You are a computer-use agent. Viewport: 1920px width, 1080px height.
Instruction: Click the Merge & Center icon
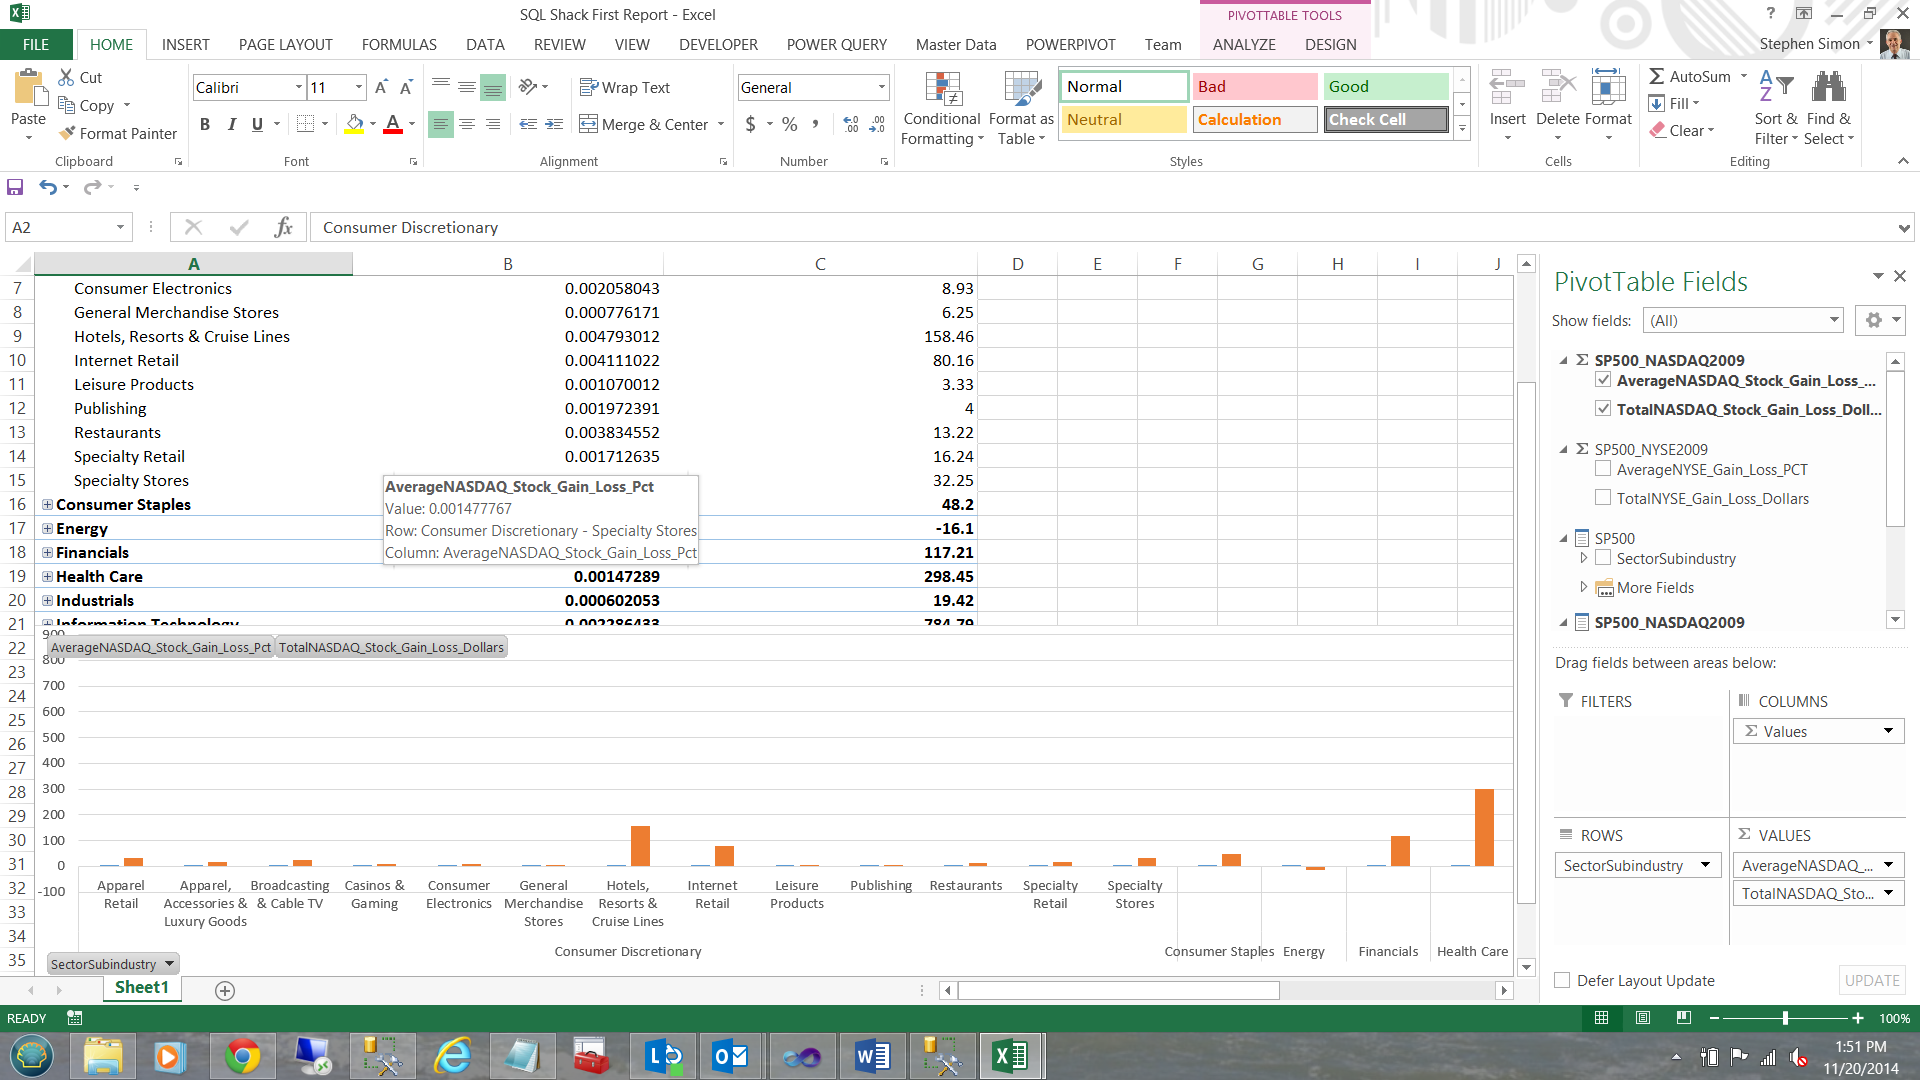pos(589,124)
